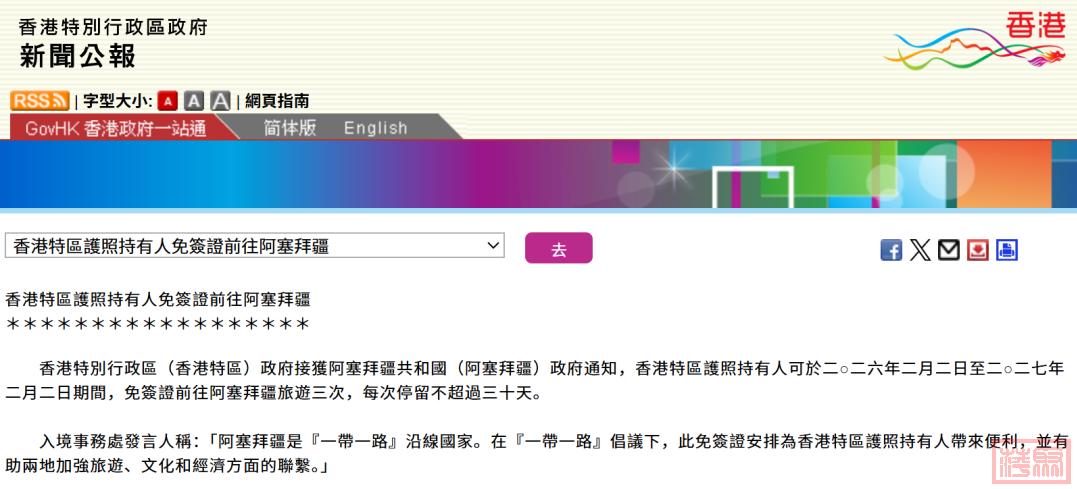Click the 香港特別行政區政府 header text
Image resolution: width=1077 pixels, height=489 pixels.
coord(113,27)
